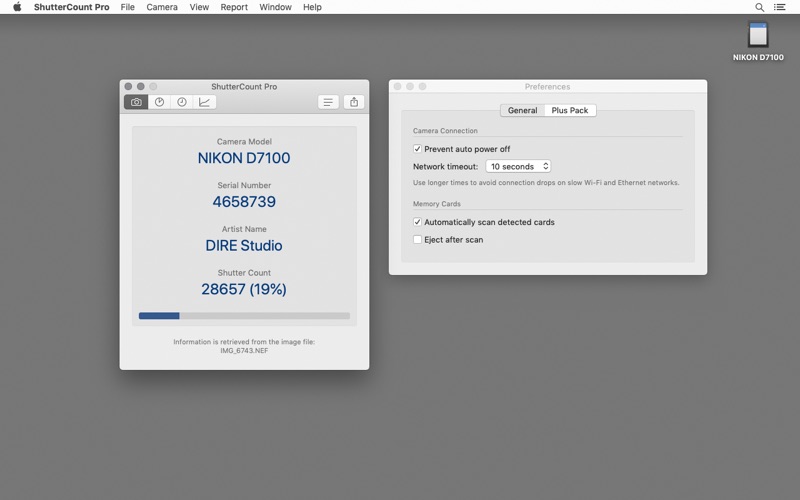This screenshot has height=500, width=800.
Task: Toggle Prevent auto power off checkbox
Action: 417,149
